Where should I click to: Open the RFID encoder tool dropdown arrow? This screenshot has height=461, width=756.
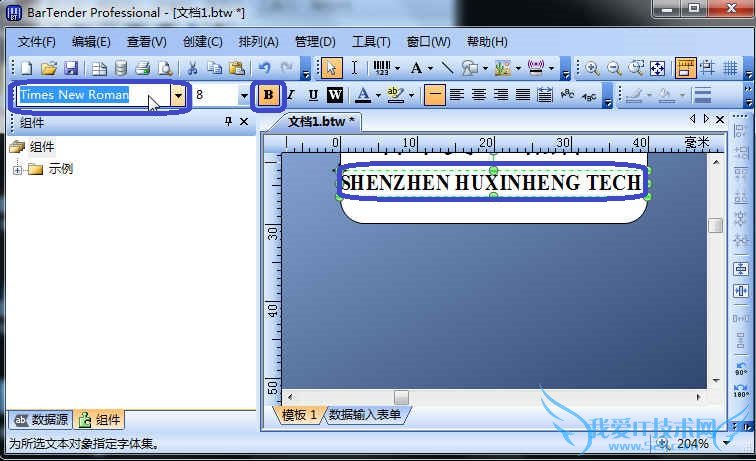(x=552, y=68)
